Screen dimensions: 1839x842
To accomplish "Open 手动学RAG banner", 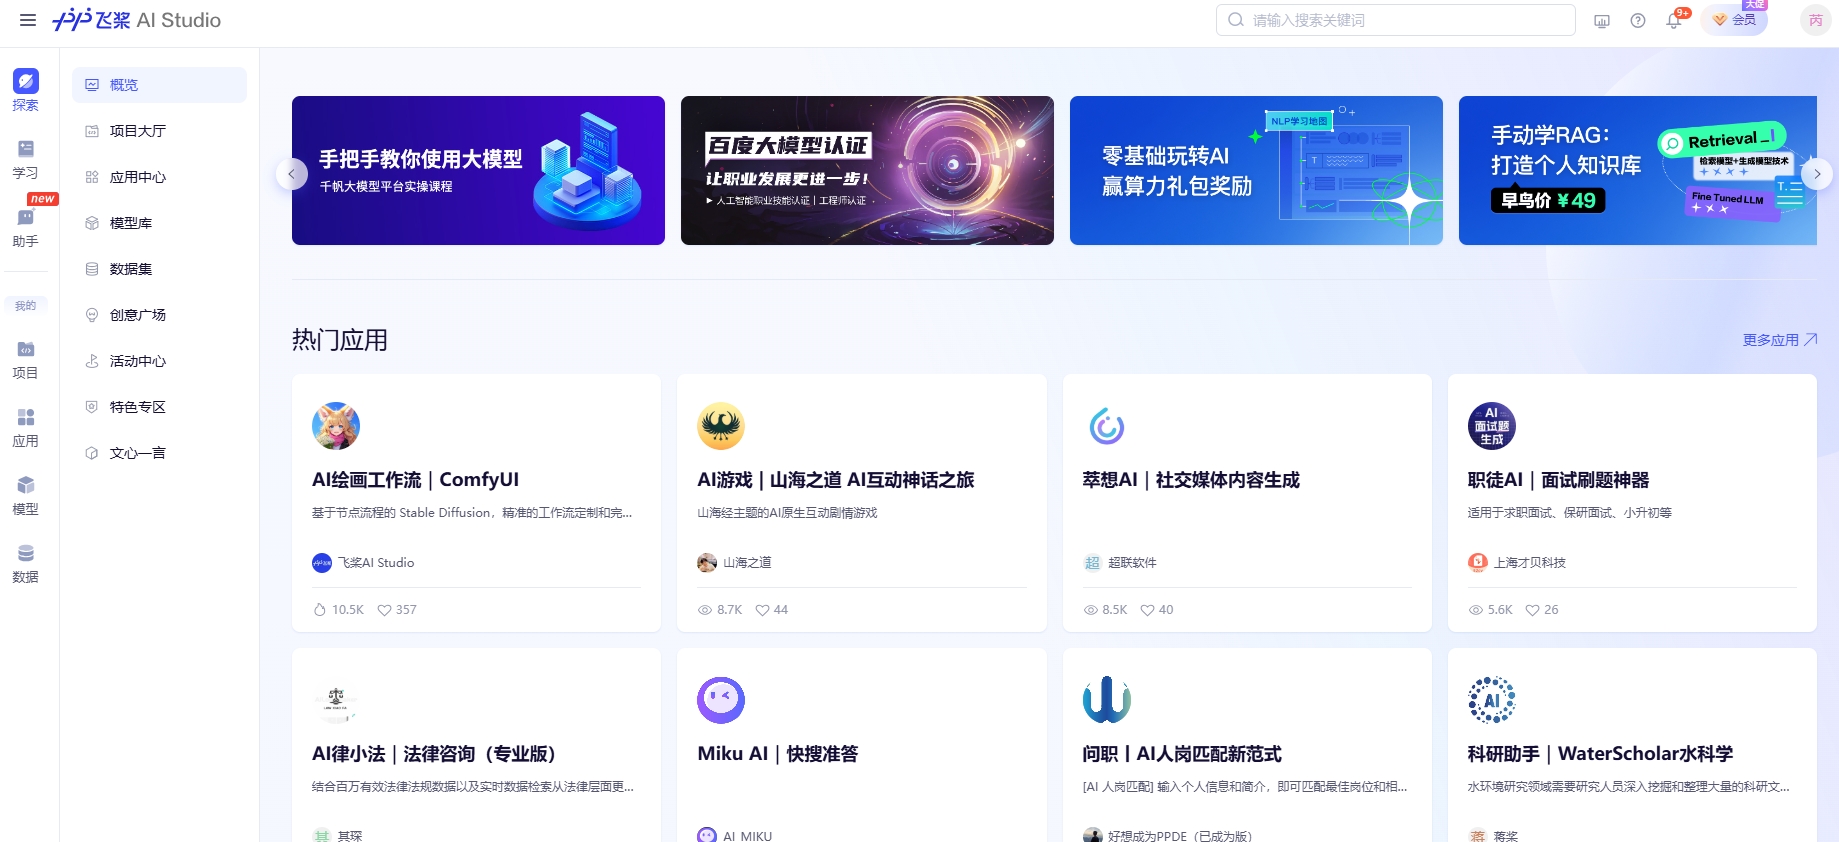I will click(x=1638, y=170).
